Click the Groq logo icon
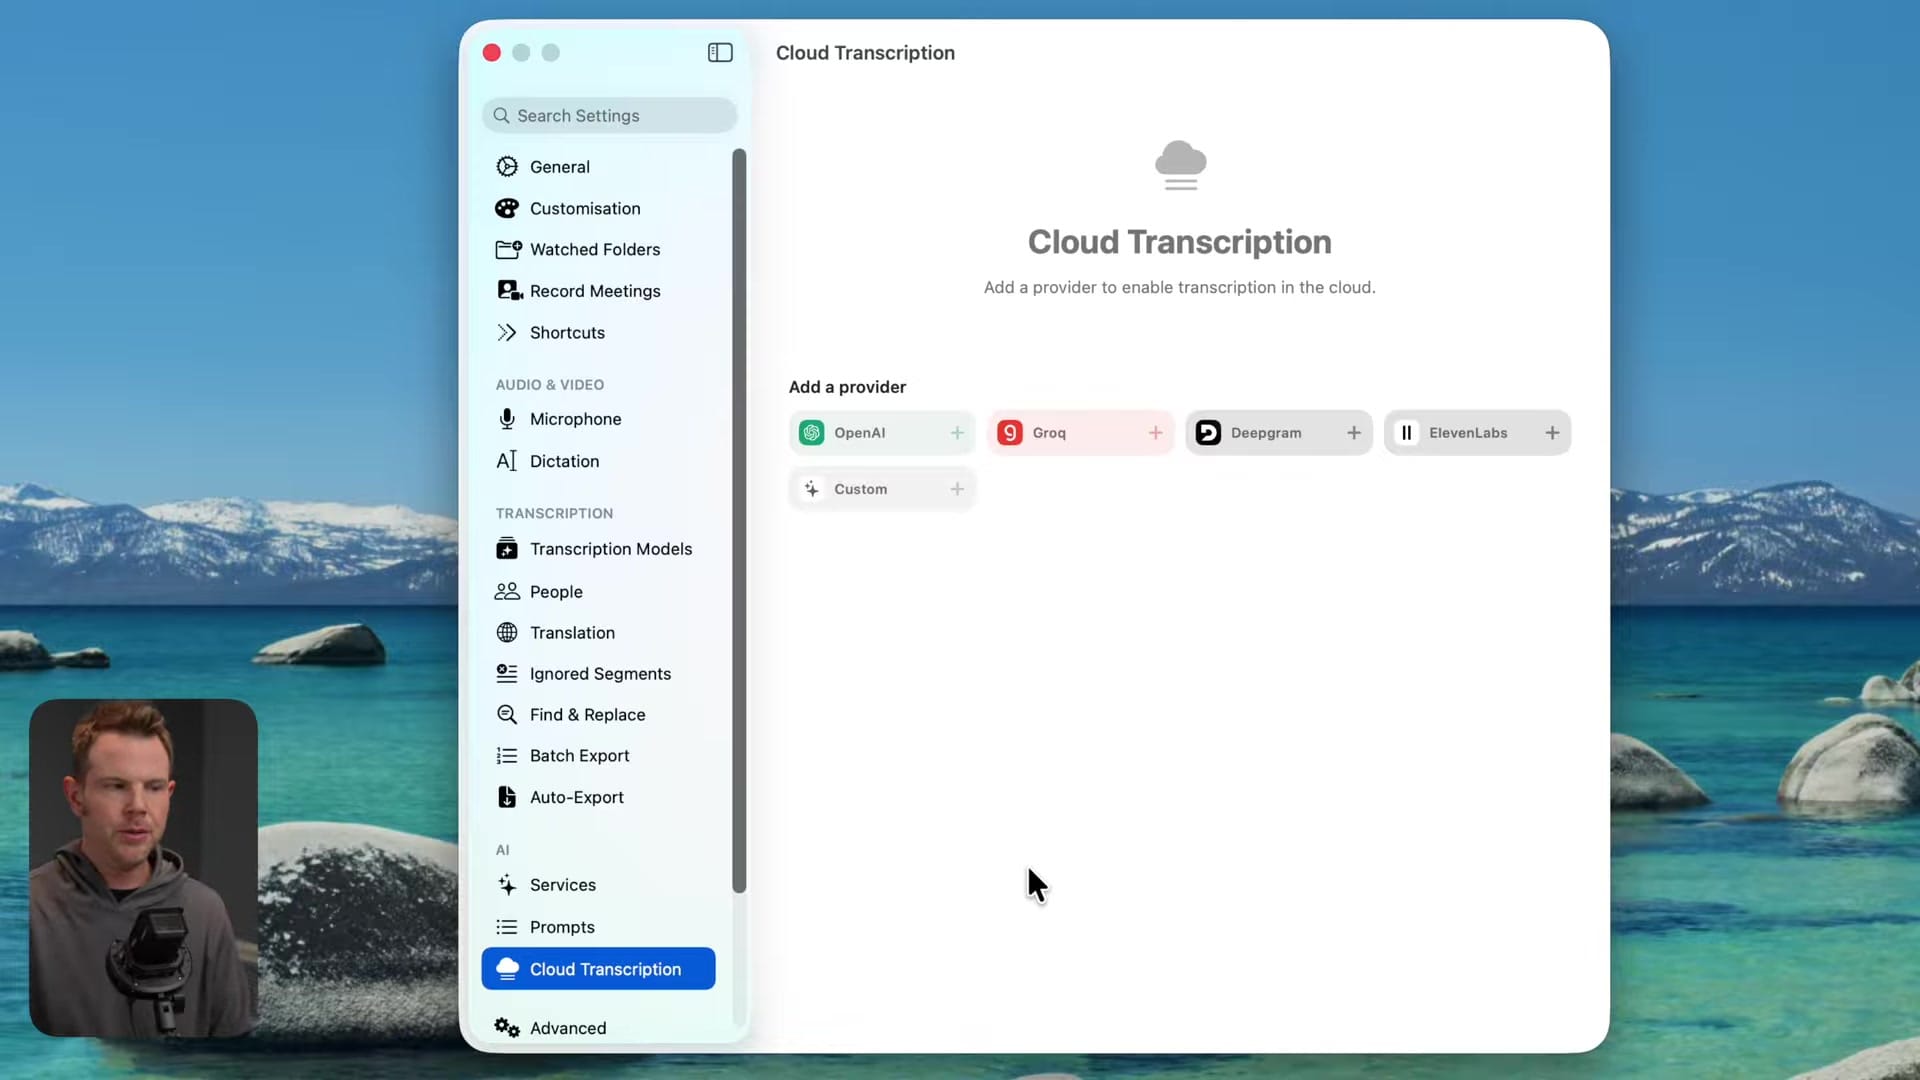Screen dimensions: 1920x1080 1010,433
